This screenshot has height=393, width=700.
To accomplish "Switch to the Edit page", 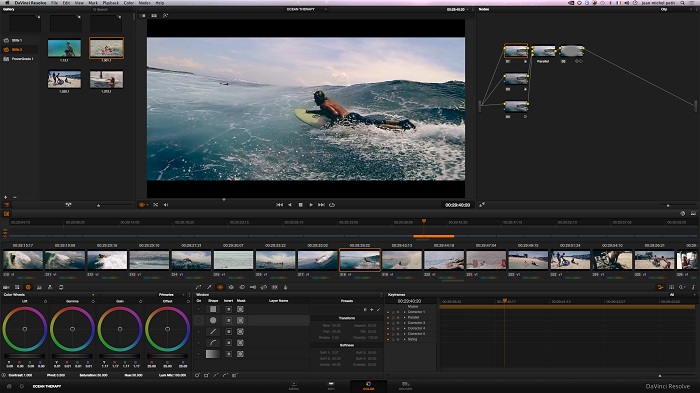I will pos(331,386).
